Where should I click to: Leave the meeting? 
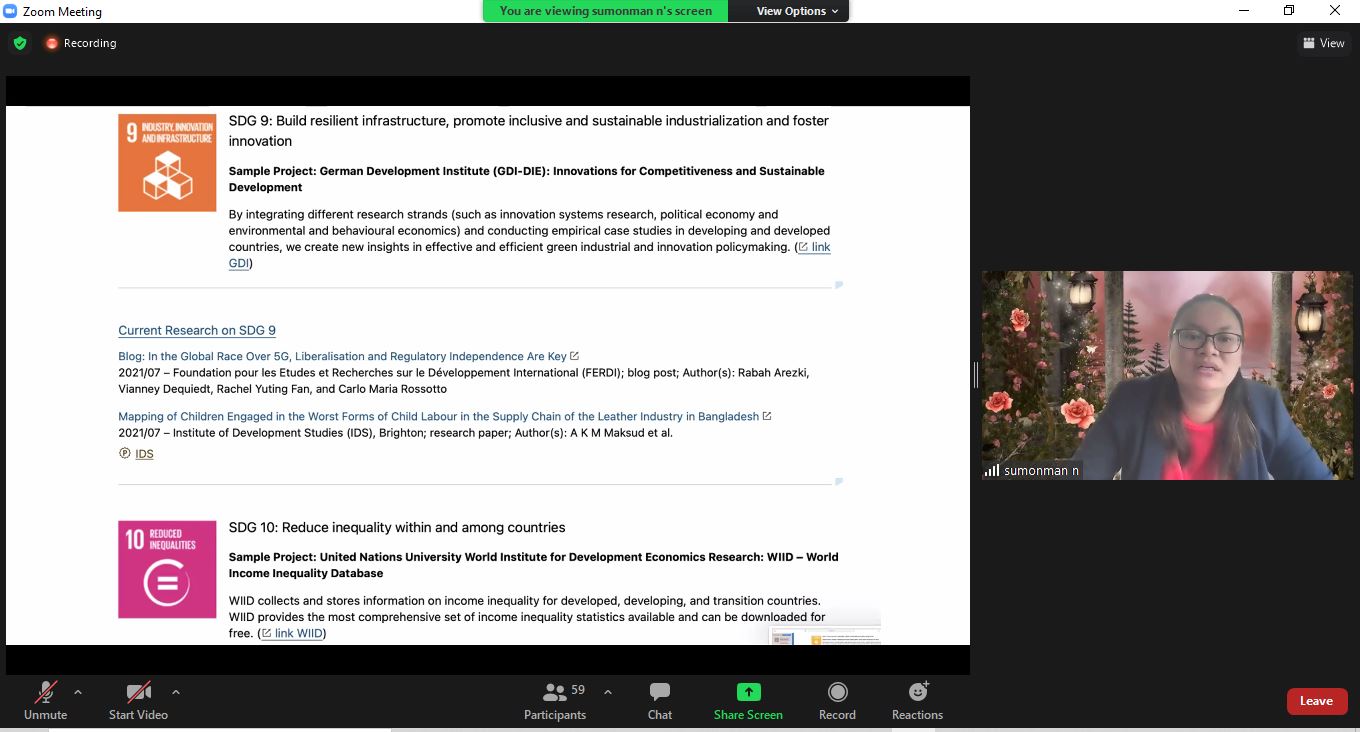pos(1316,701)
